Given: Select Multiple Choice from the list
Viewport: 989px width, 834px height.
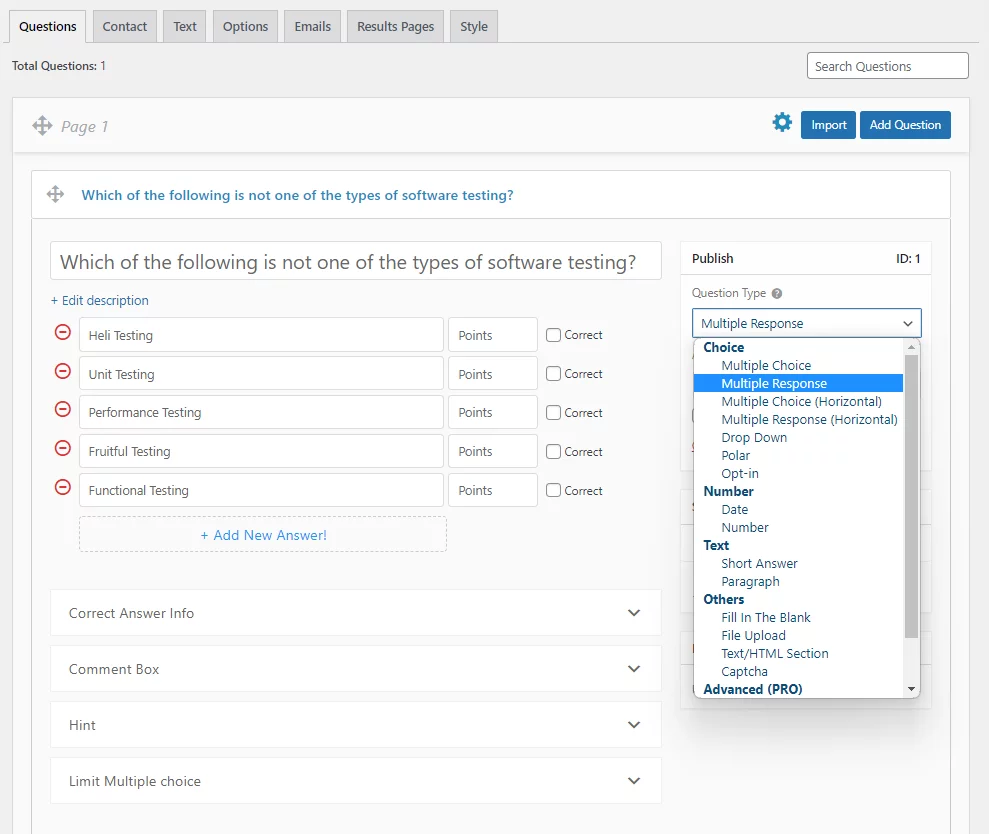Looking at the screenshot, I should point(798,365).
